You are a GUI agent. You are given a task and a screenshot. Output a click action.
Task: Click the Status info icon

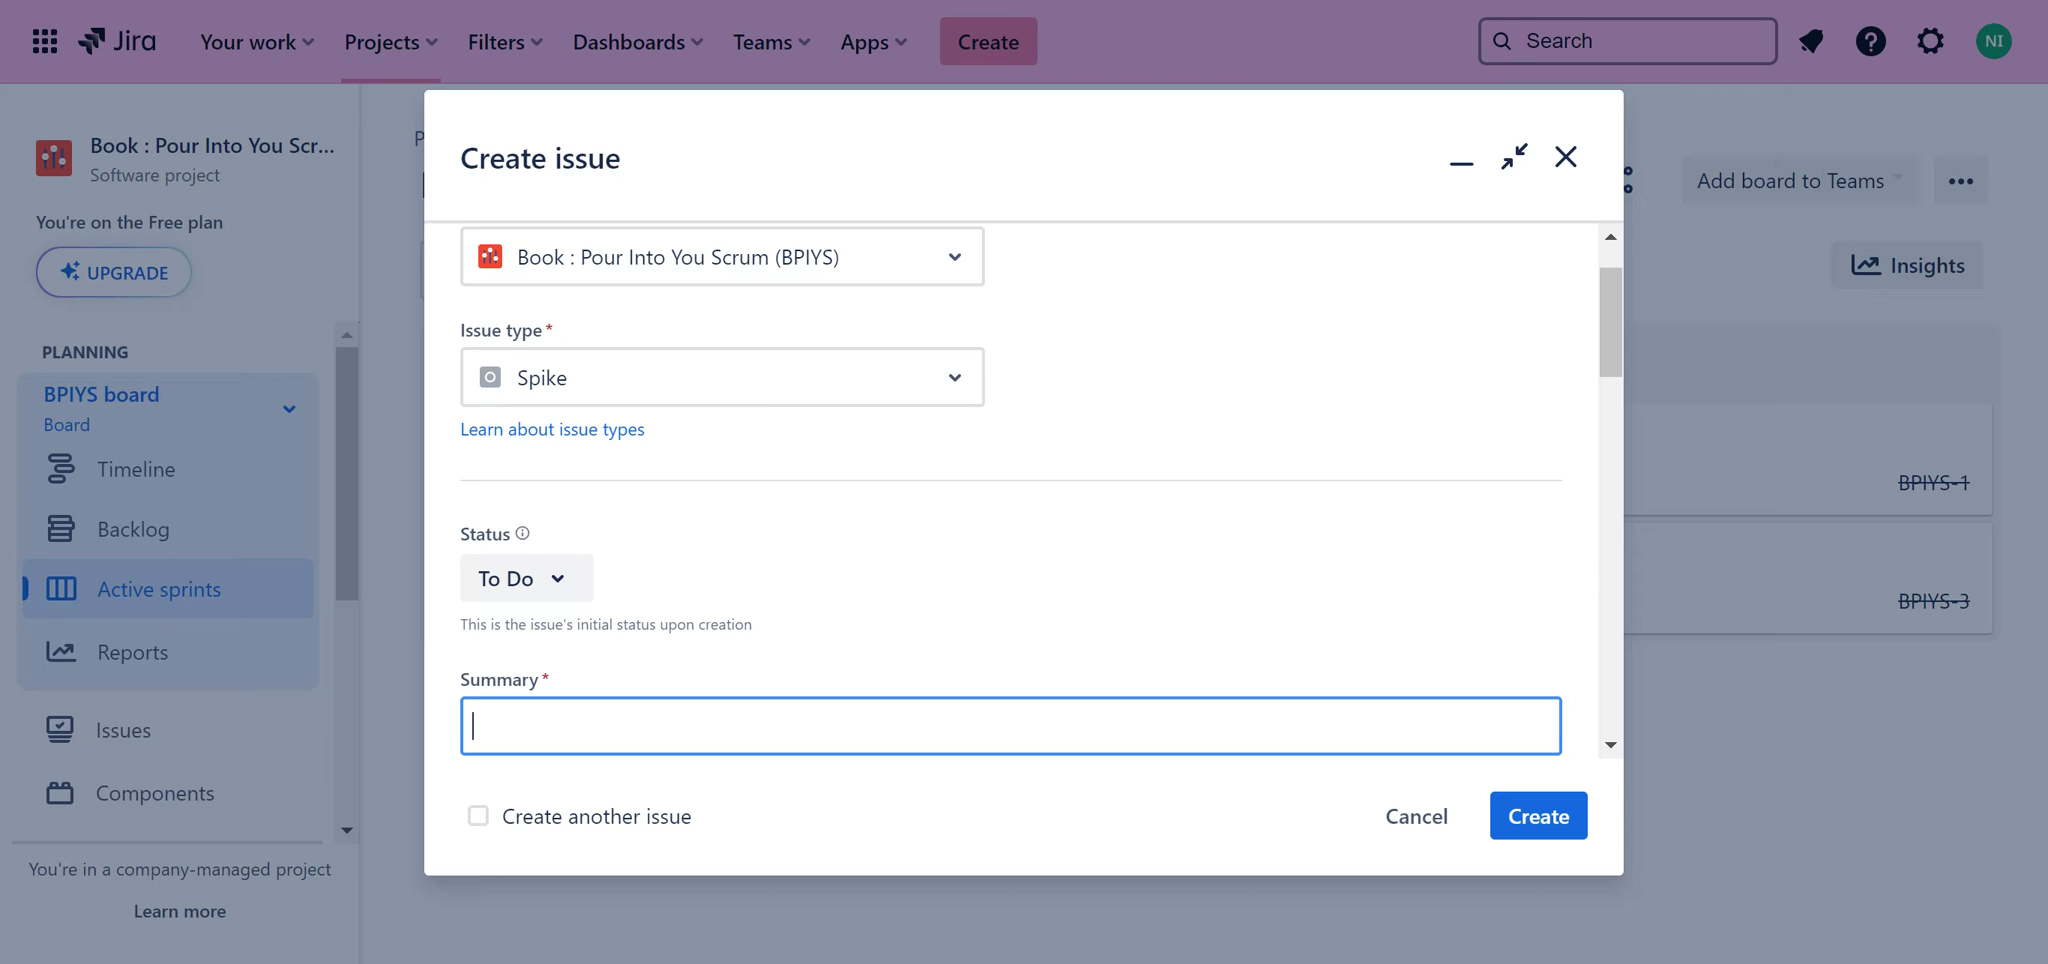(522, 533)
